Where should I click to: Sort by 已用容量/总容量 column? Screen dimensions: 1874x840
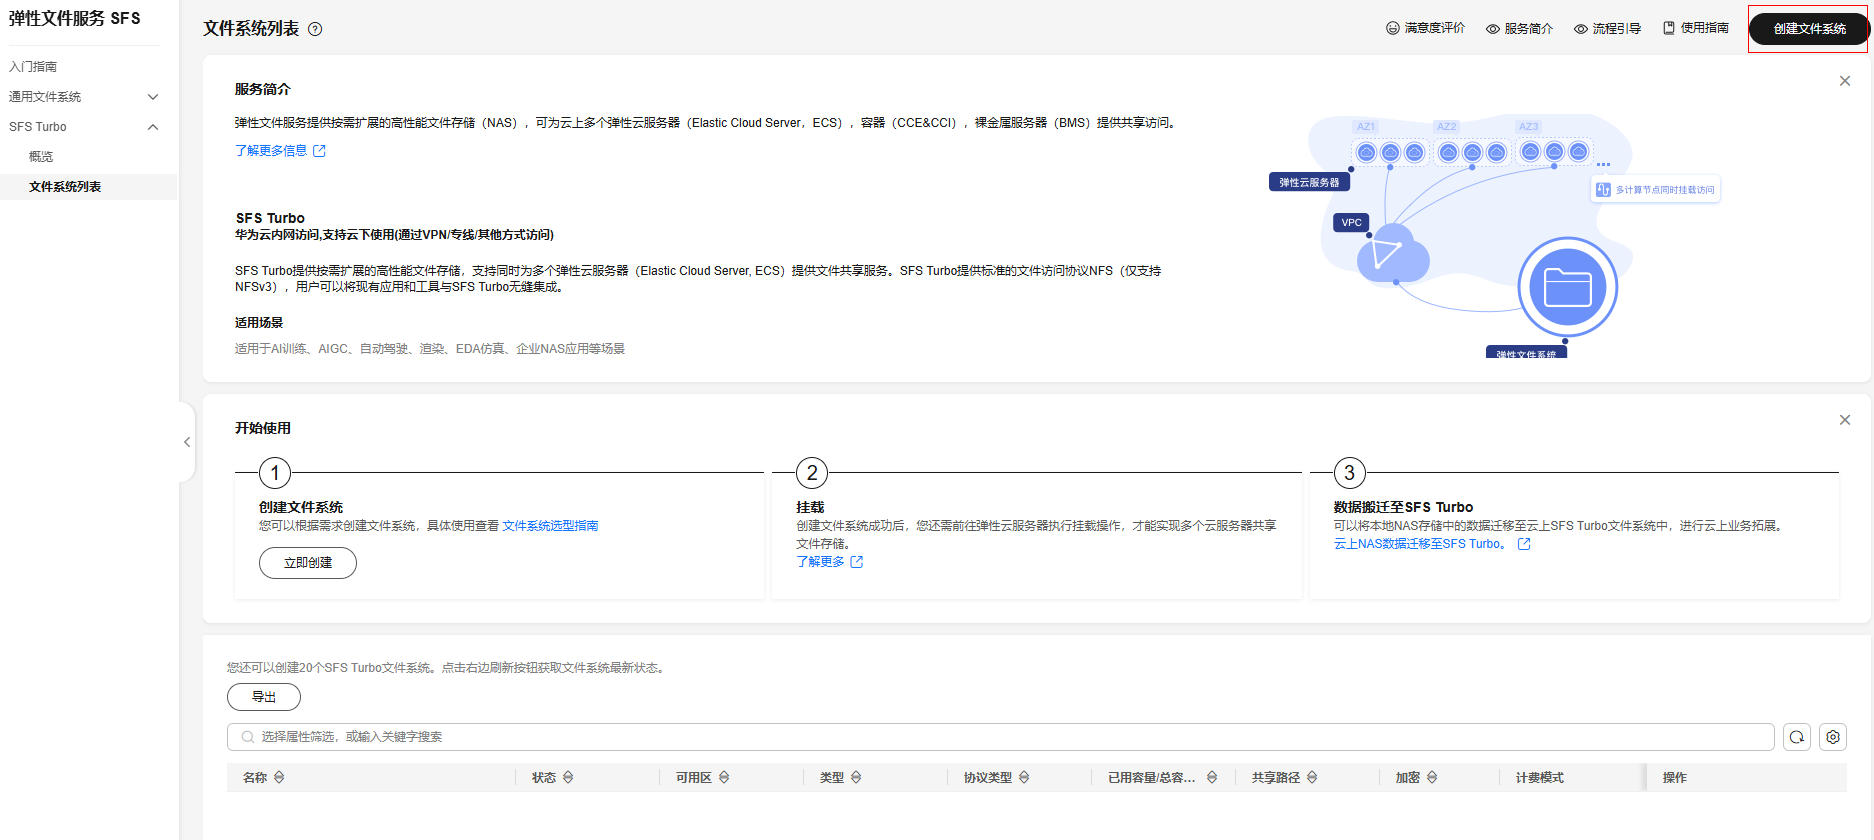[1212, 778]
